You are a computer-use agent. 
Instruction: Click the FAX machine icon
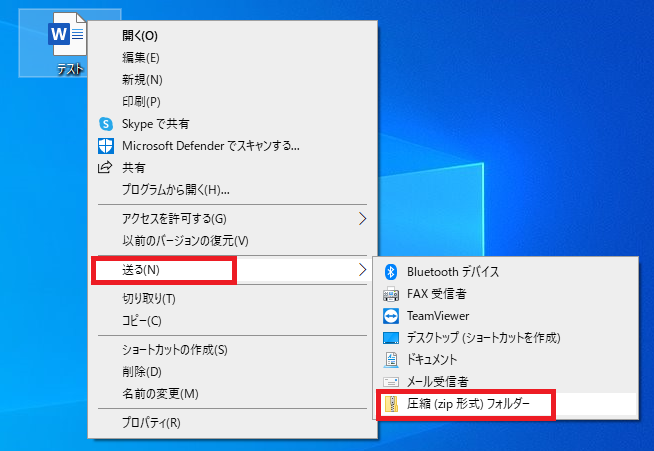pyautogui.click(x=391, y=294)
